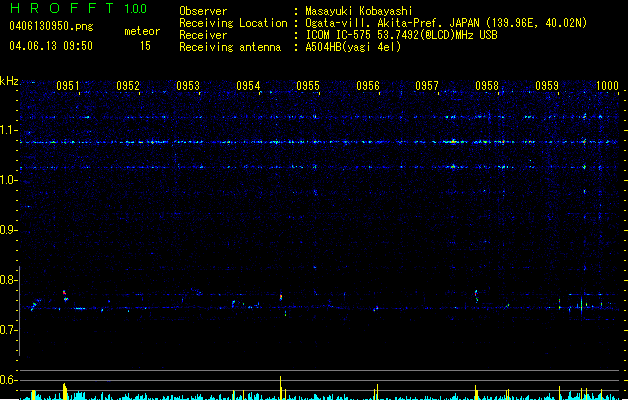
Task: Click the 1.0 kHz axis label
Action: point(8,181)
